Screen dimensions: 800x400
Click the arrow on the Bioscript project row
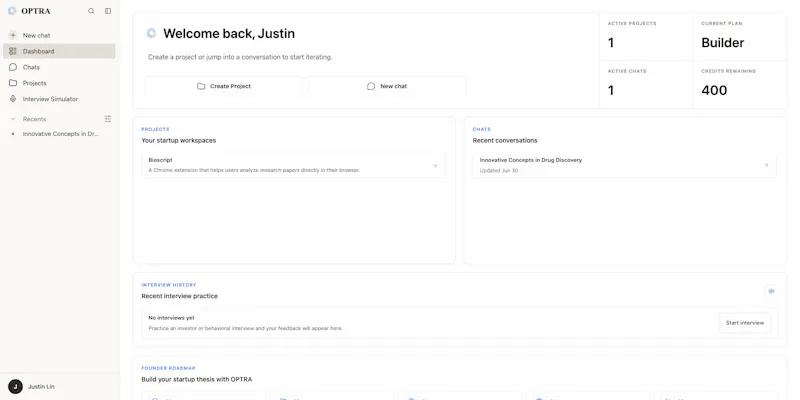pos(435,165)
